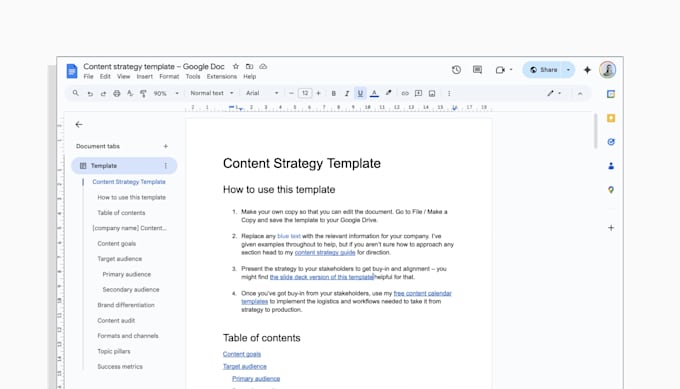Open the Normal text style dropdown
The image size is (680, 389).
pos(212,93)
